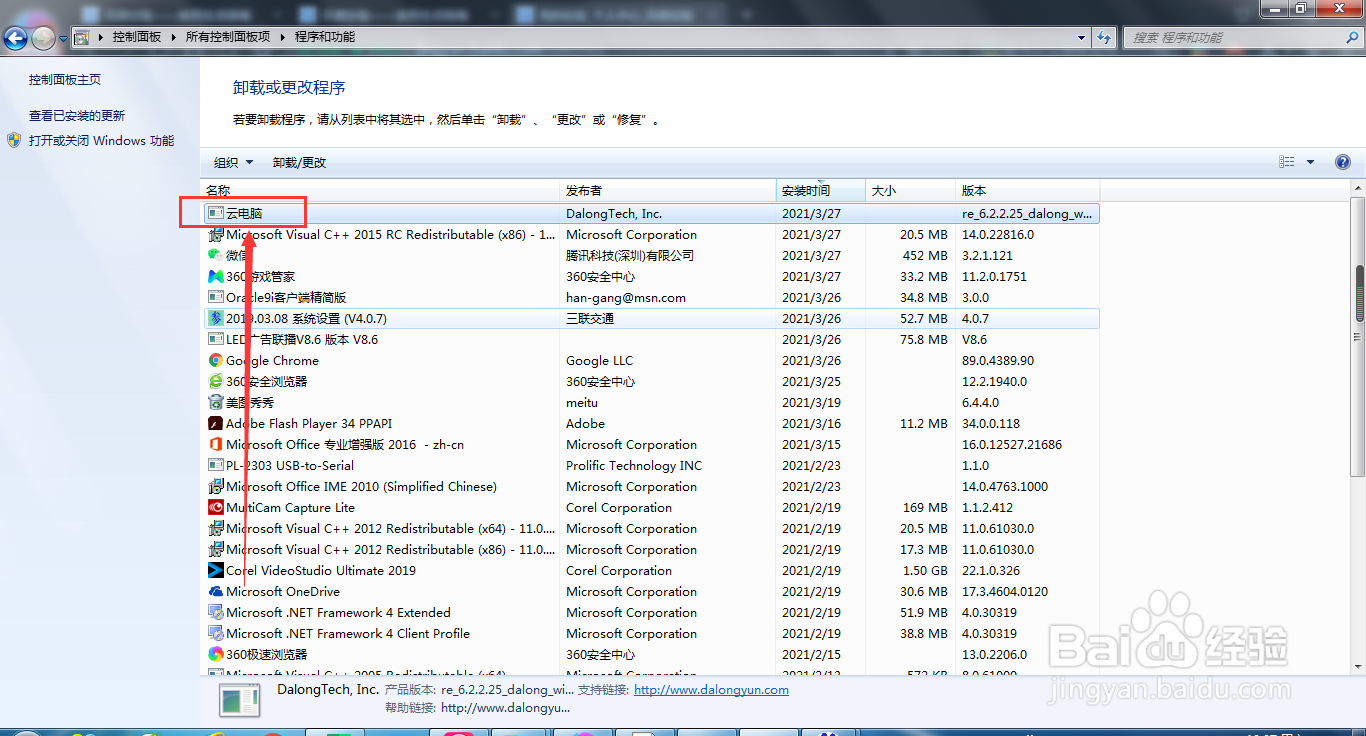This screenshot has width=1366, height=736.
Task: Click Prolific Technology INC publisher cell
Action: coord(634,466)
